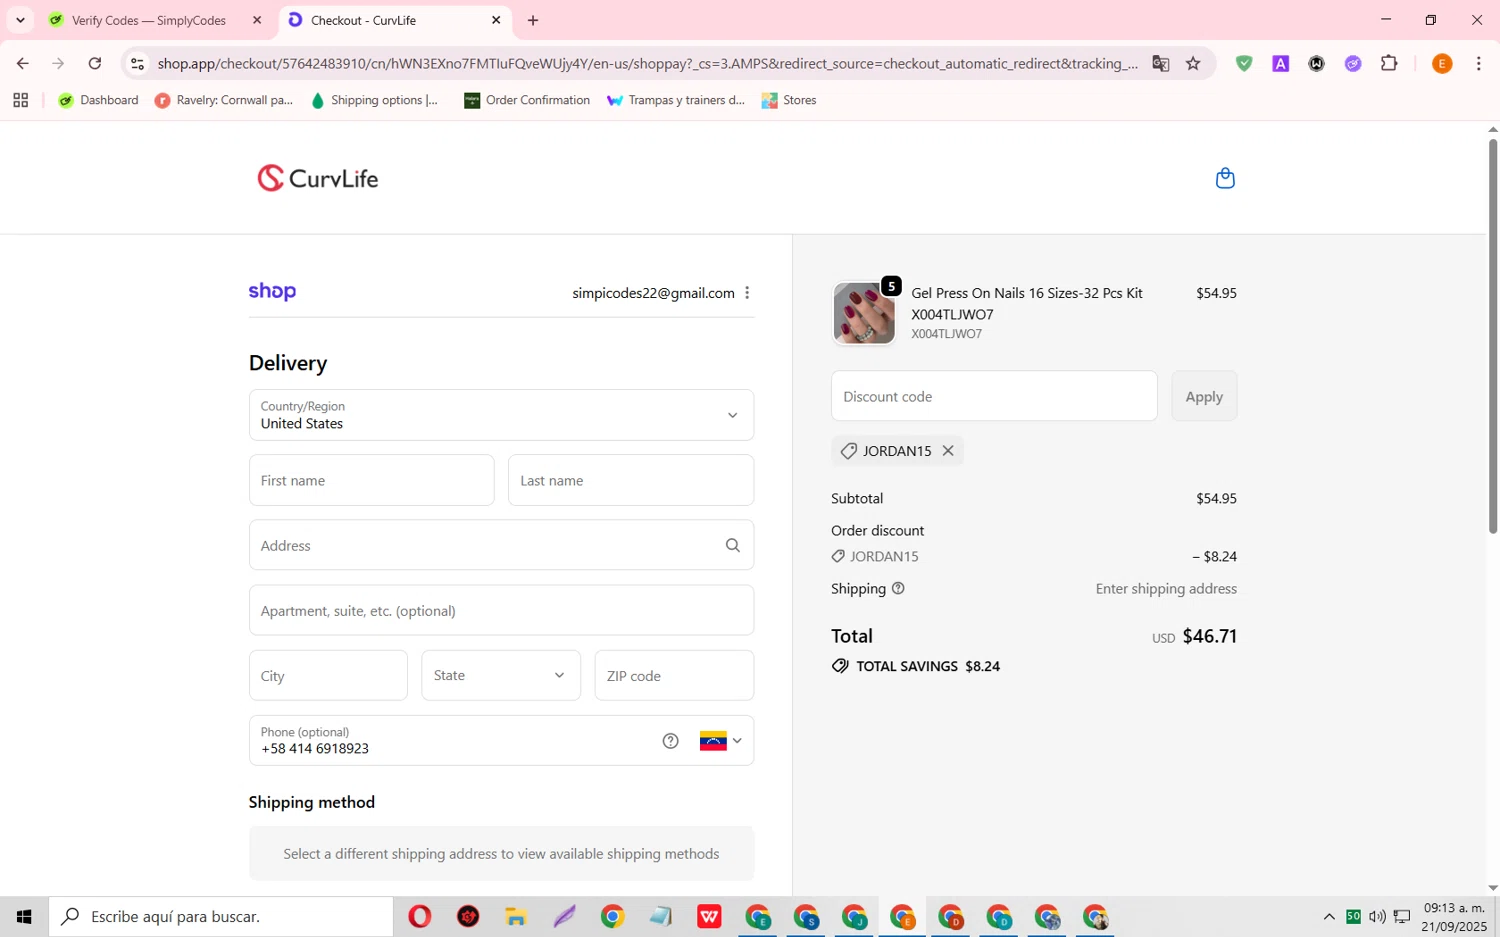Click the taskbar volume icon
Screen dimensions: 1500x937
[x=1377, y=916]
